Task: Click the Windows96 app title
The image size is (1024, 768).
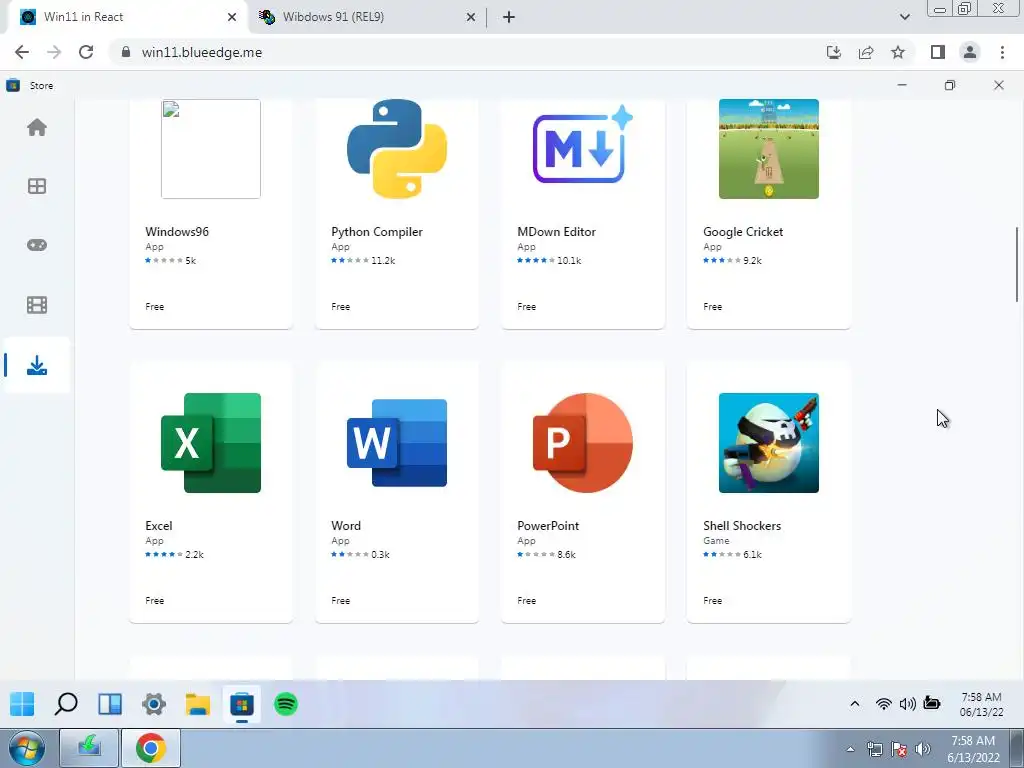Action: coord(177,232)
